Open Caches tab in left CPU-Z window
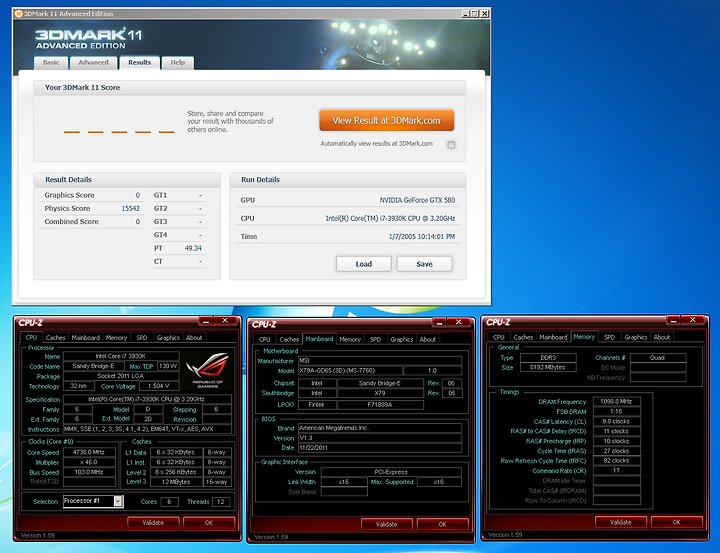The image size is (720, 553). click(x=56, y=337)
